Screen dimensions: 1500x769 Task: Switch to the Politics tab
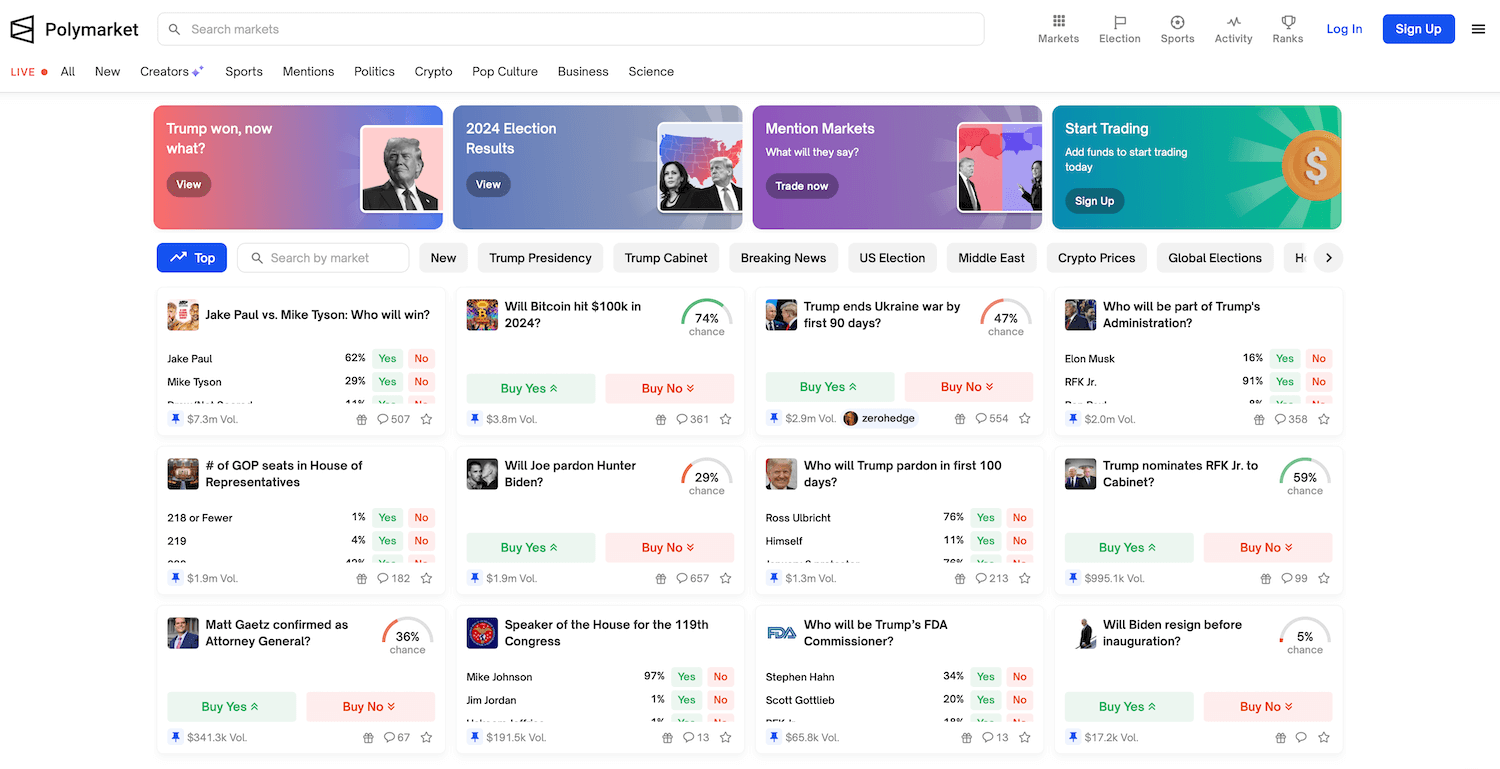tap(374, 71)
